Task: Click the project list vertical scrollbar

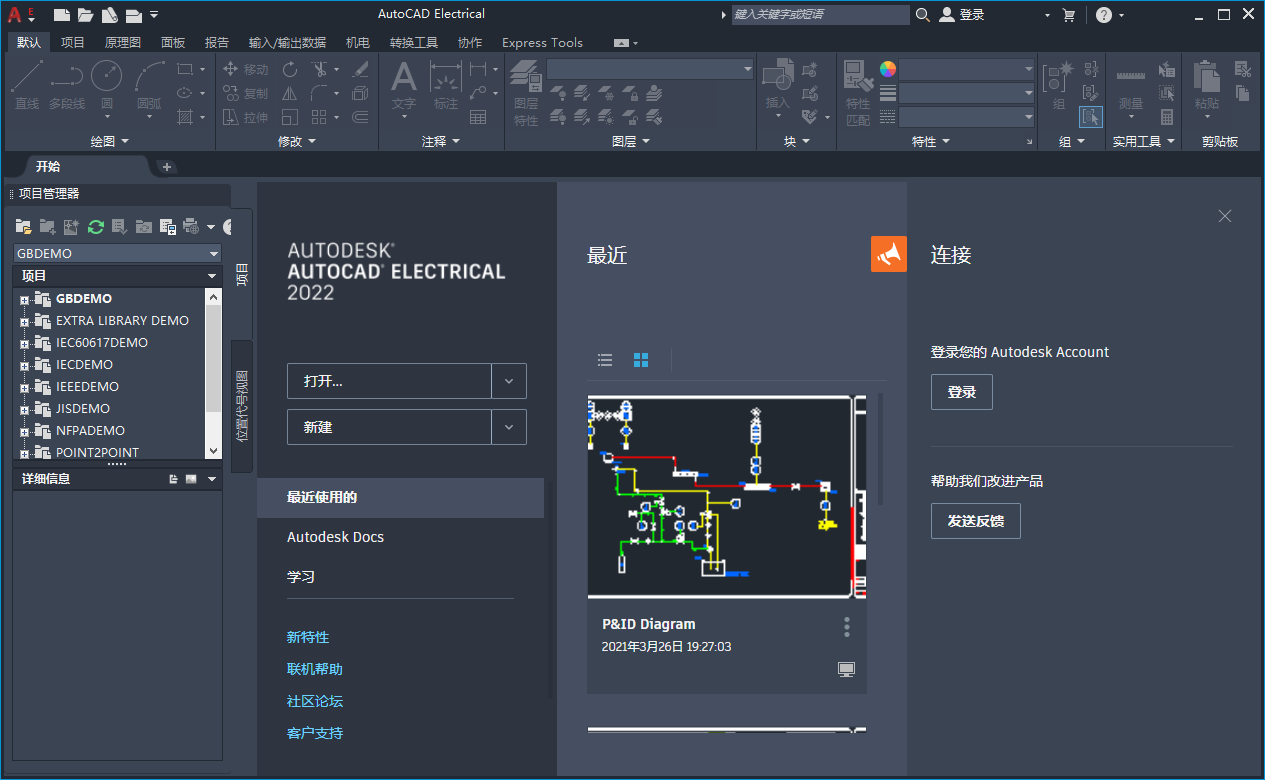Action: click(213, 360)
